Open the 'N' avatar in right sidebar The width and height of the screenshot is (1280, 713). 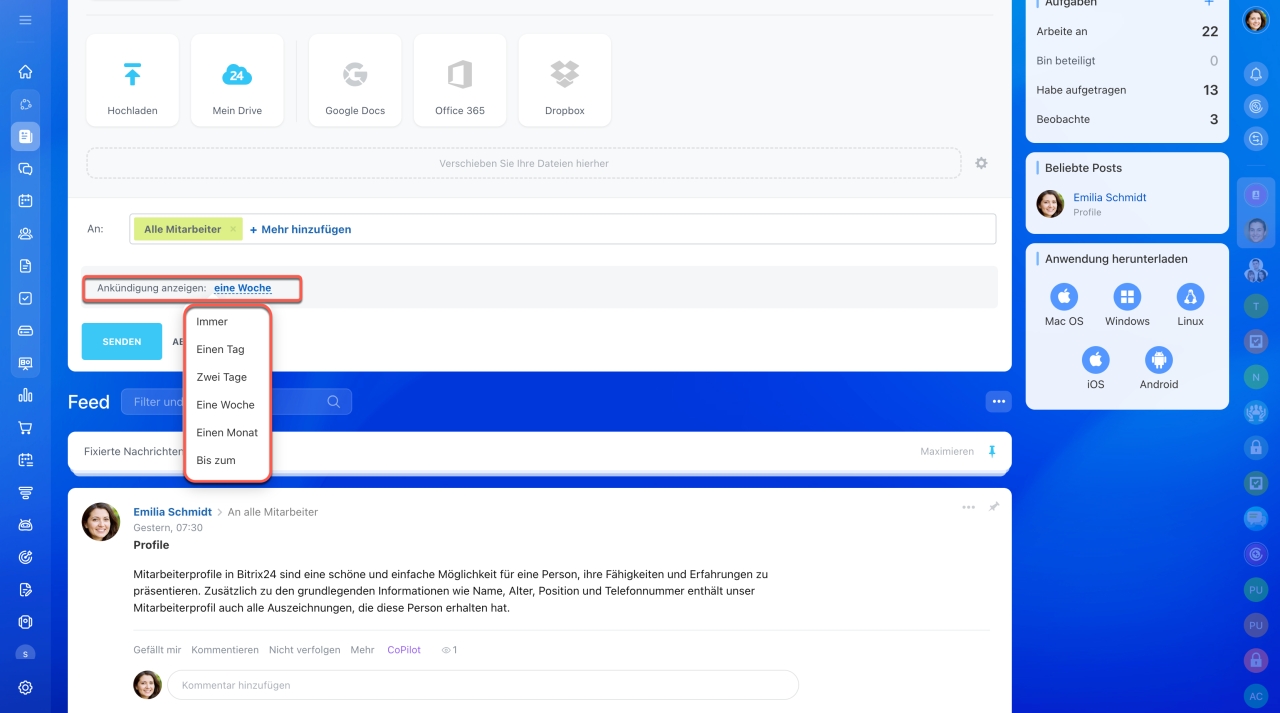[1256, 377]
